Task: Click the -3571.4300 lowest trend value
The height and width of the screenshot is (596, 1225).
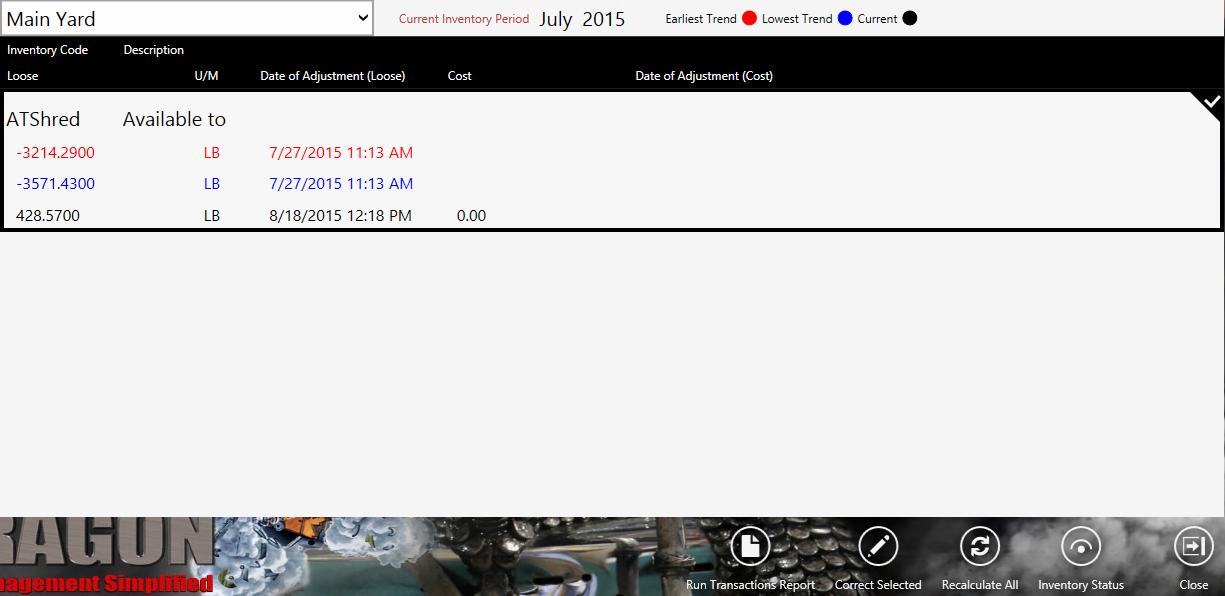Action: pyautogui.click(x=56, y=184)
